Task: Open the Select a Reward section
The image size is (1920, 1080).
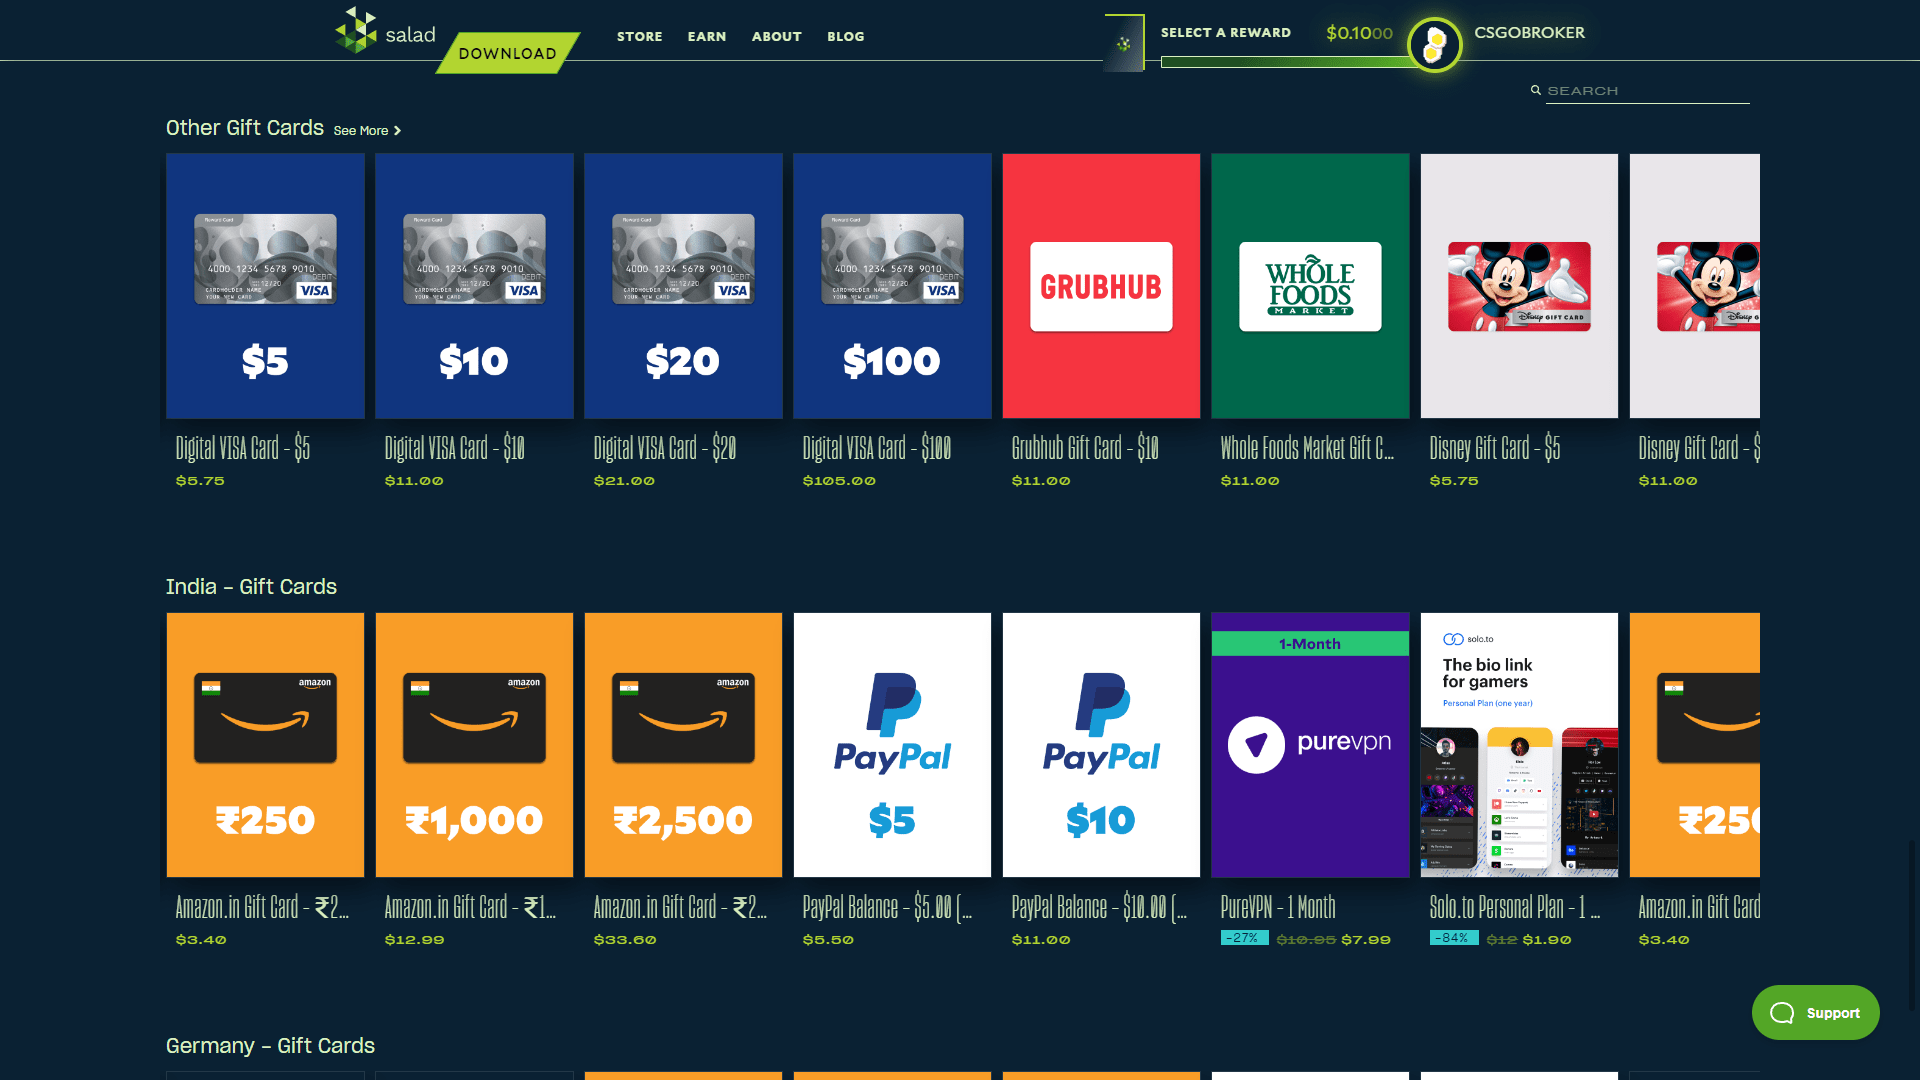Action: click(x=1225, y=32)
